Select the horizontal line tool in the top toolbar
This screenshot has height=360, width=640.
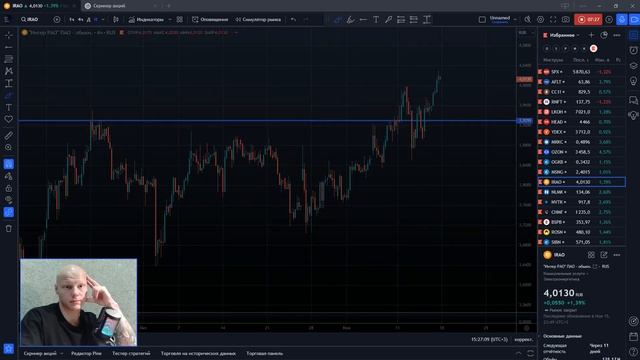[363, 20]
